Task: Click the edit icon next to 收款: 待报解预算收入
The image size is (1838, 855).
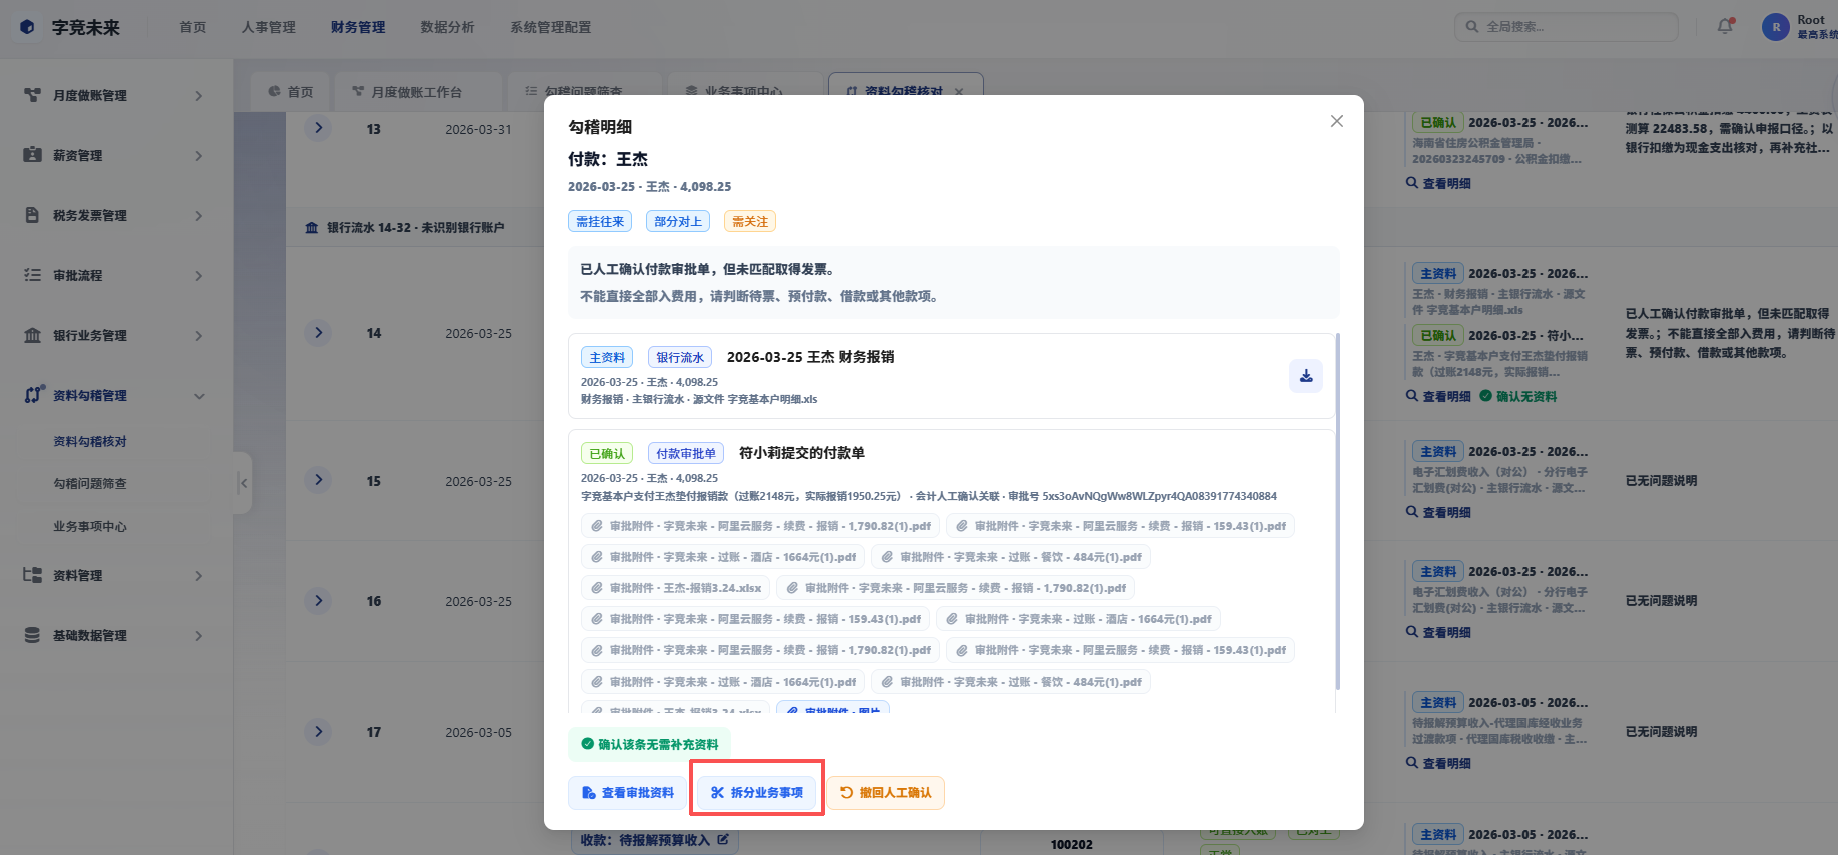Action: pyautogui.click(x=723, y=840)
